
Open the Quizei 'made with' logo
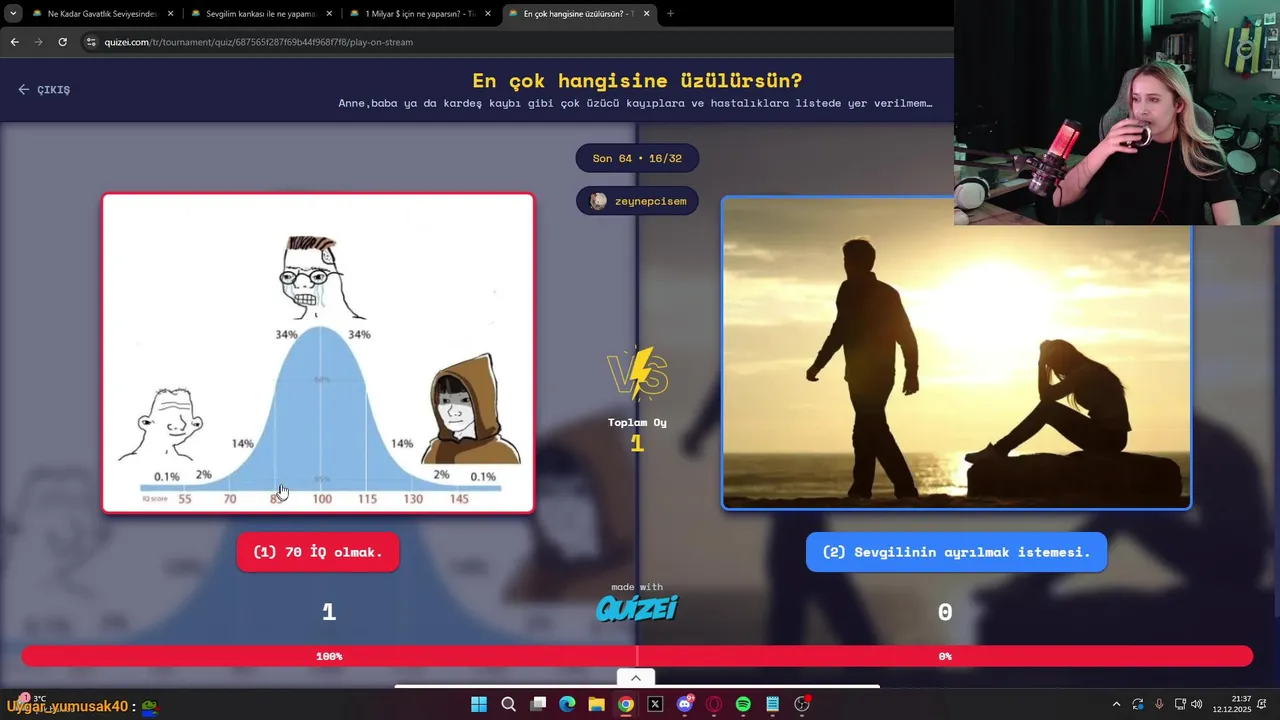click(637, 601)
